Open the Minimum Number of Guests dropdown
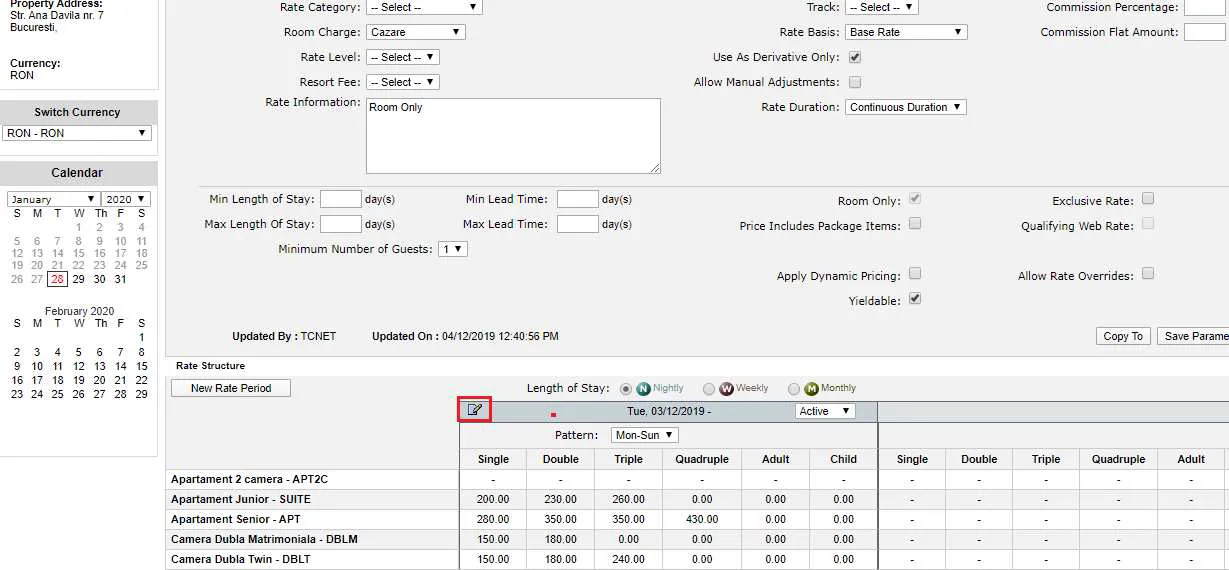This screenshot has width=1229, height=570. coord(453,249)
